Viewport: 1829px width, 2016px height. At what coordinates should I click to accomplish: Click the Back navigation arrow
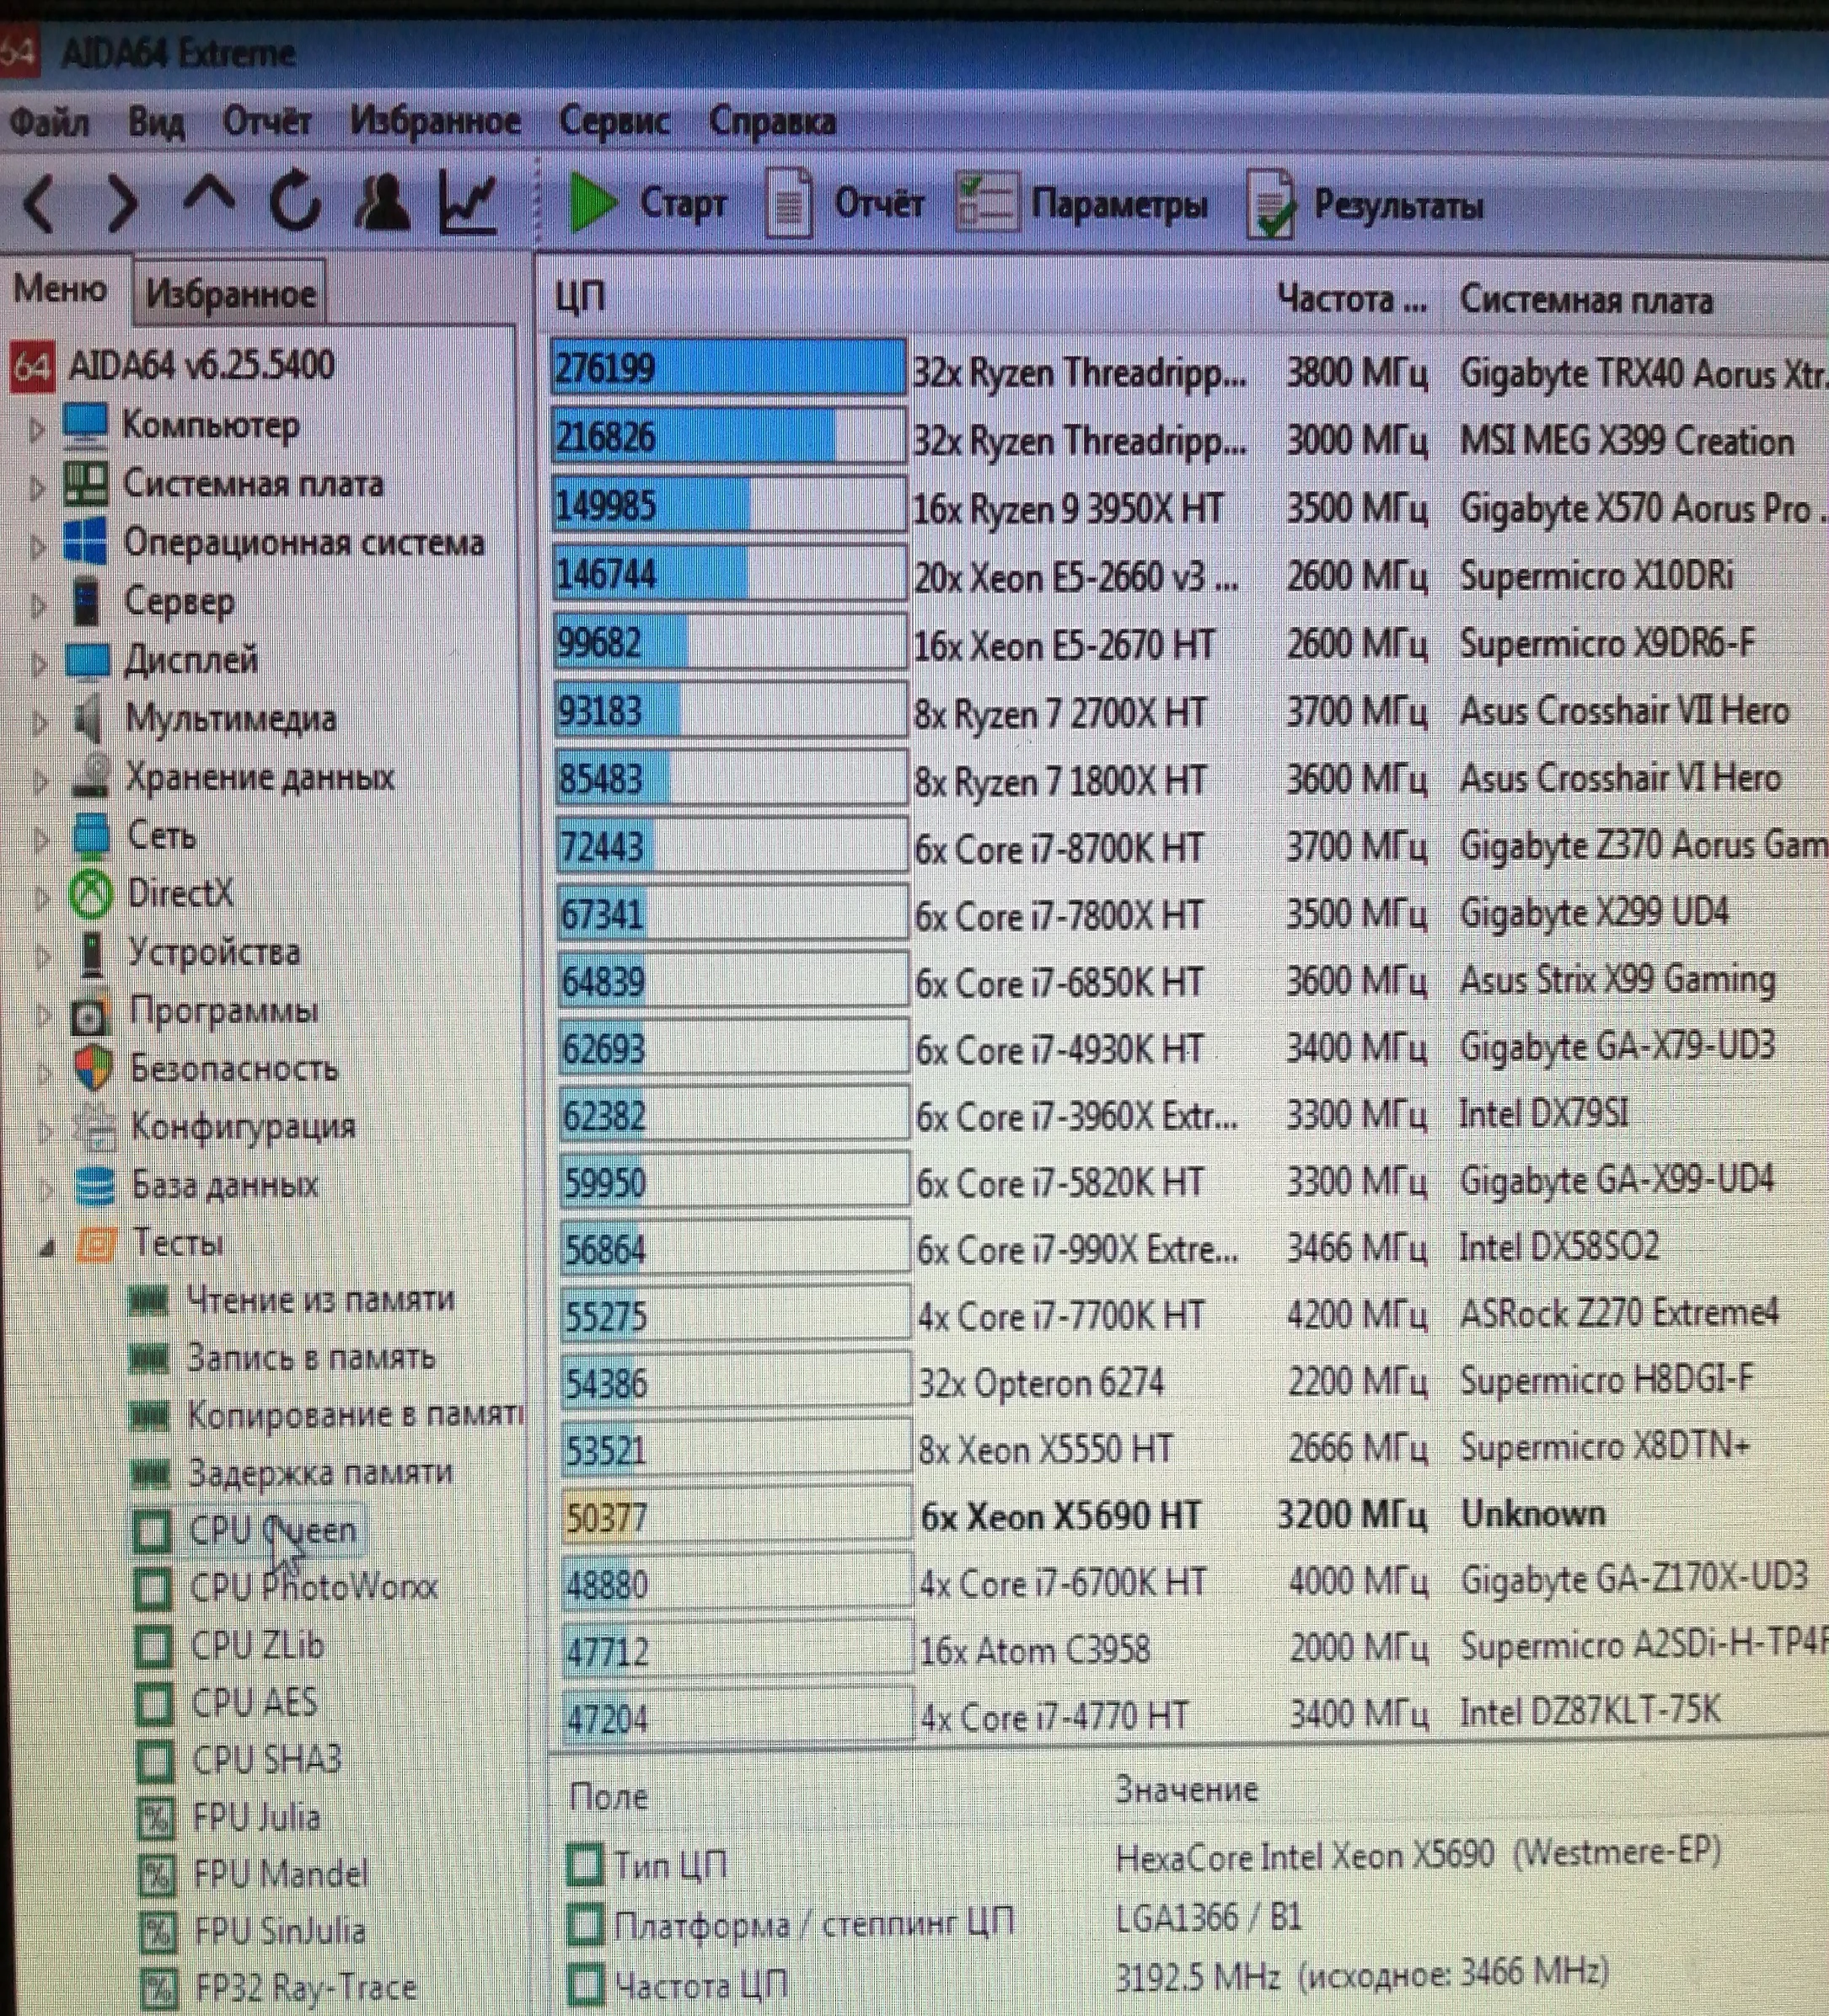tap(40, 203)
